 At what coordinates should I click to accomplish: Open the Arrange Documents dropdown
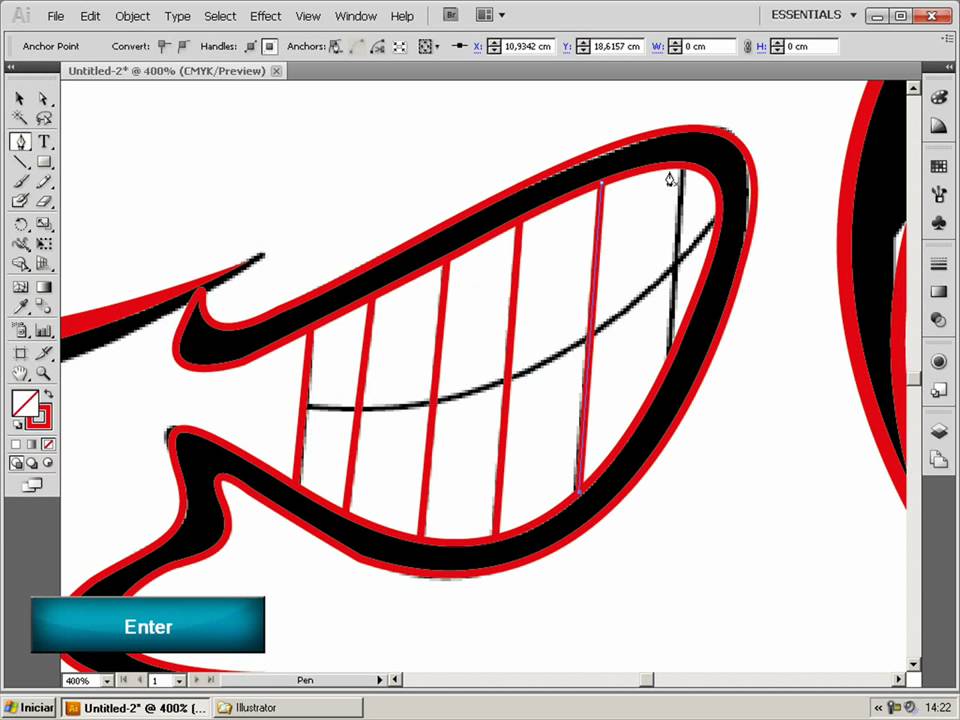click(x=490, y=15)
